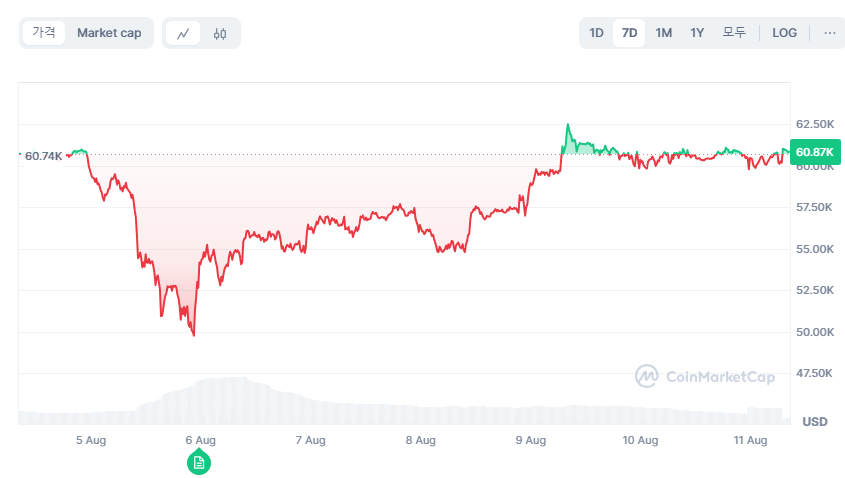The height and width of the screenshot is (478, 845).
Task: Open the more options ellipsis menu
Action: (x=829, y=33)
